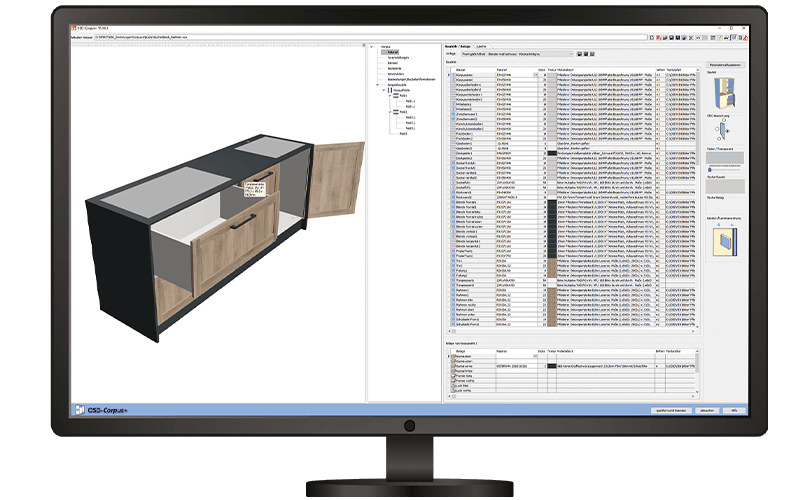The width and height of the screenshot is (800, 500).
Task: Select the Schubladefront1 row in the Bauteile table
Action: pos(573,319)
